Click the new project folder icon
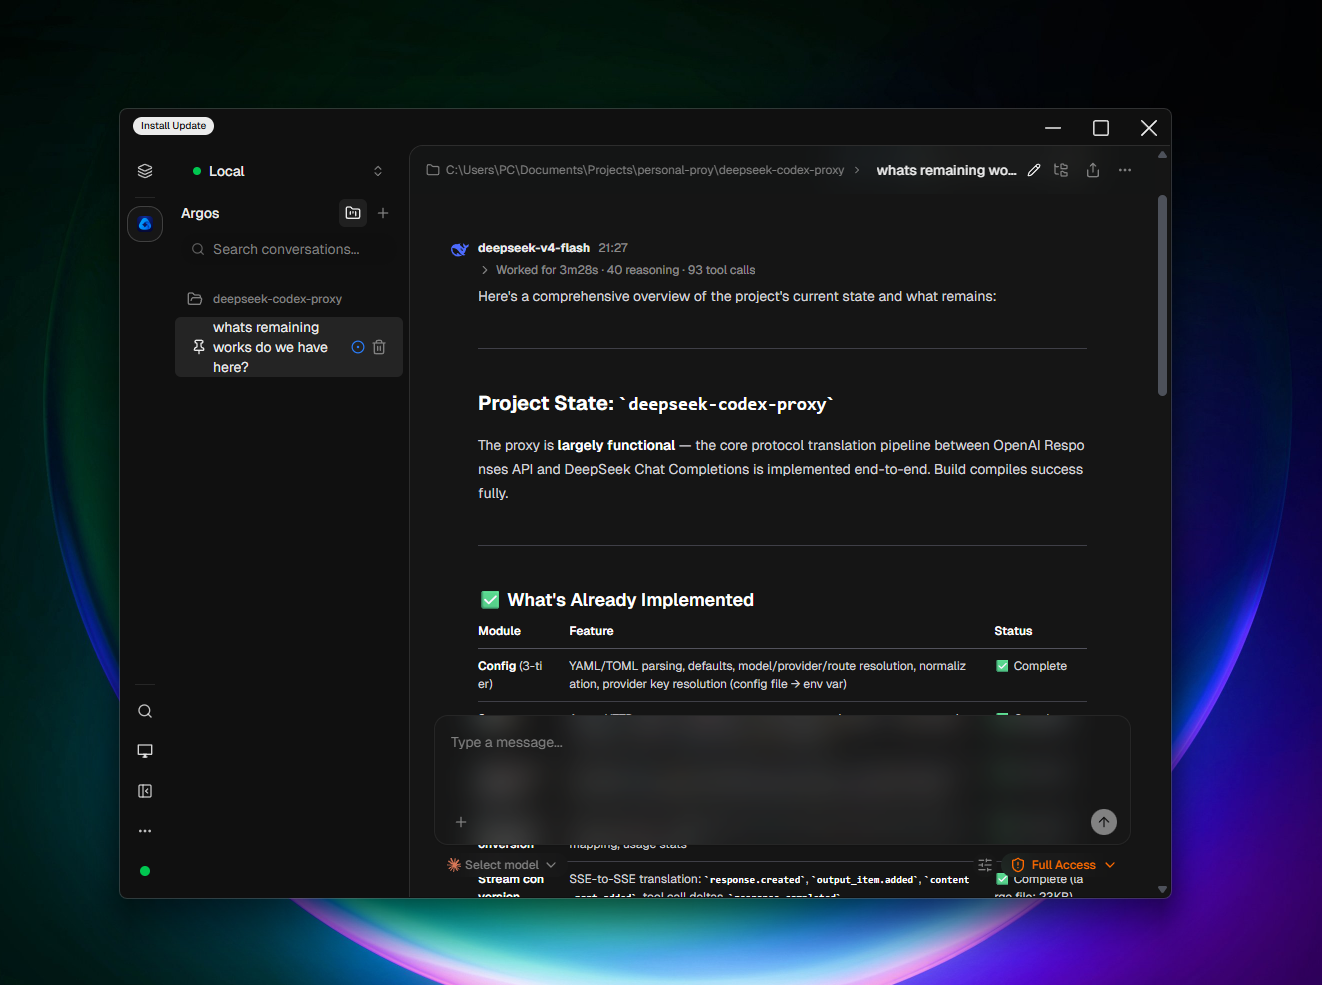The width and height of the screenshot is (1322, 985). point(353,213)
